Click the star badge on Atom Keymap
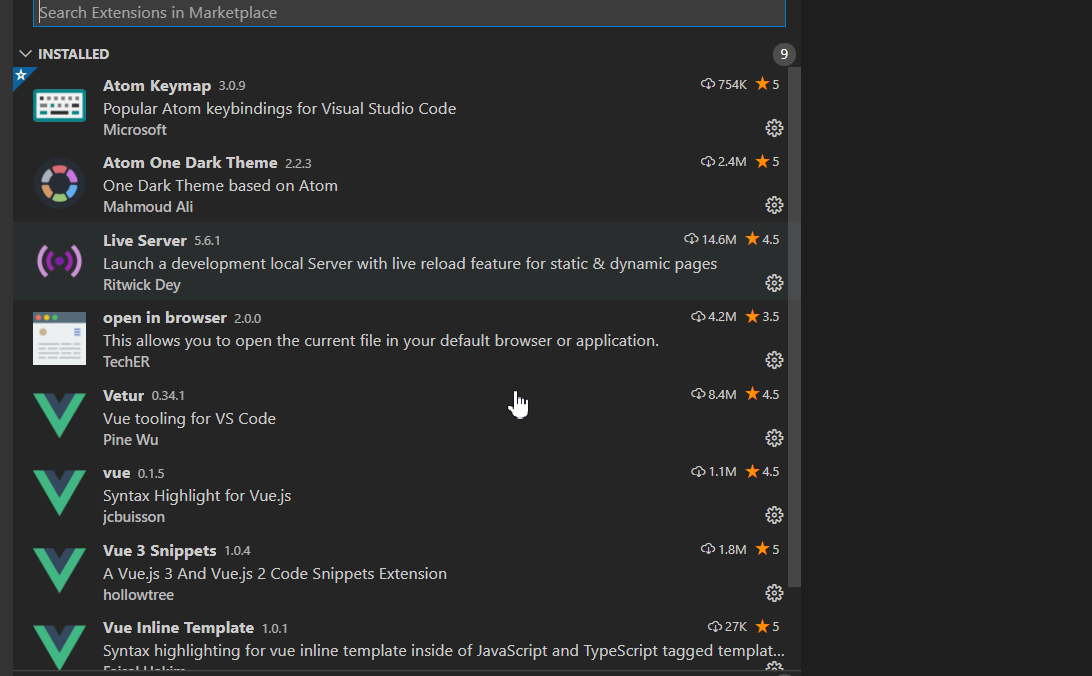The width and height of the screenshot is (1092, 676). click(x=21, y=75)
